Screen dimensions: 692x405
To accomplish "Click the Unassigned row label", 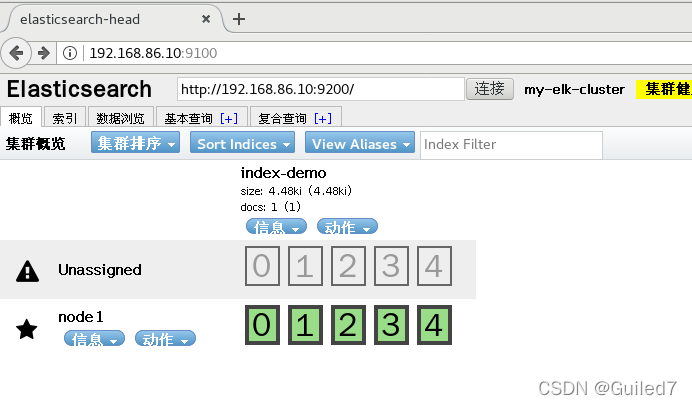I will point(100,270).
